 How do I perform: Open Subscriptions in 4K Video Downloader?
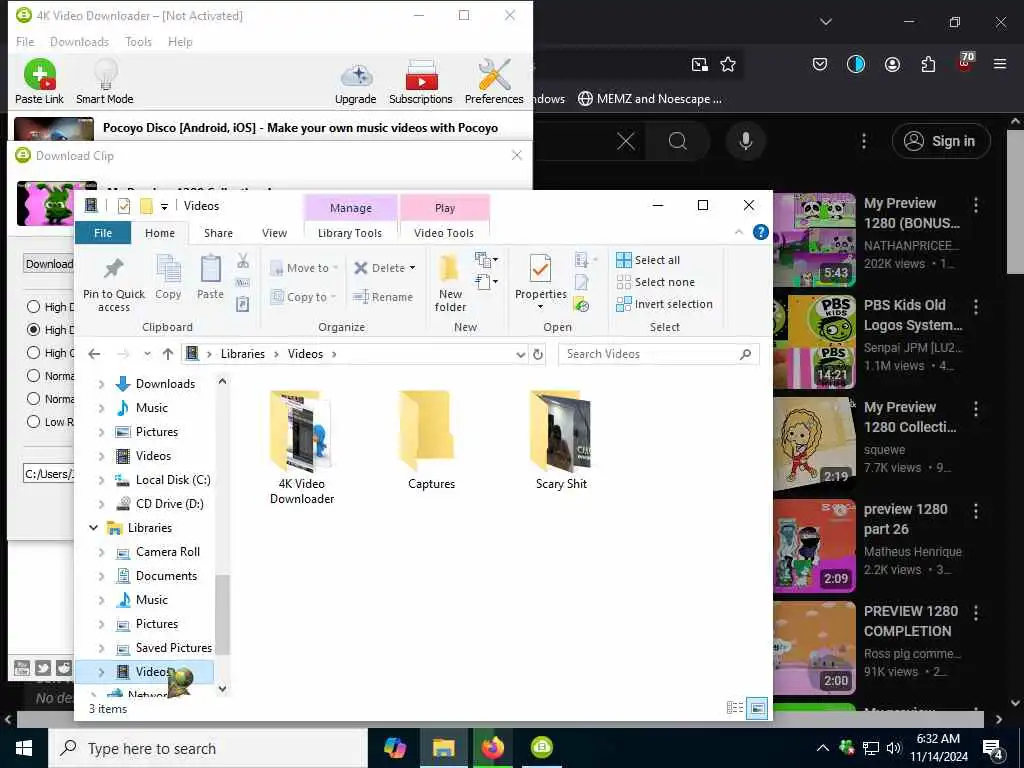(421, 82)
